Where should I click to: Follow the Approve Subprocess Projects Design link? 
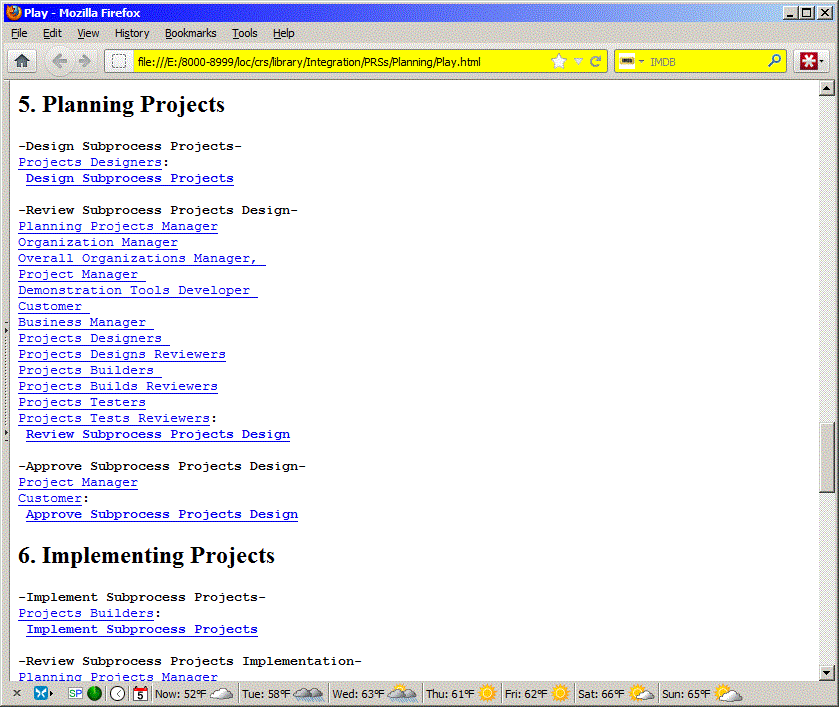(162, 514)
